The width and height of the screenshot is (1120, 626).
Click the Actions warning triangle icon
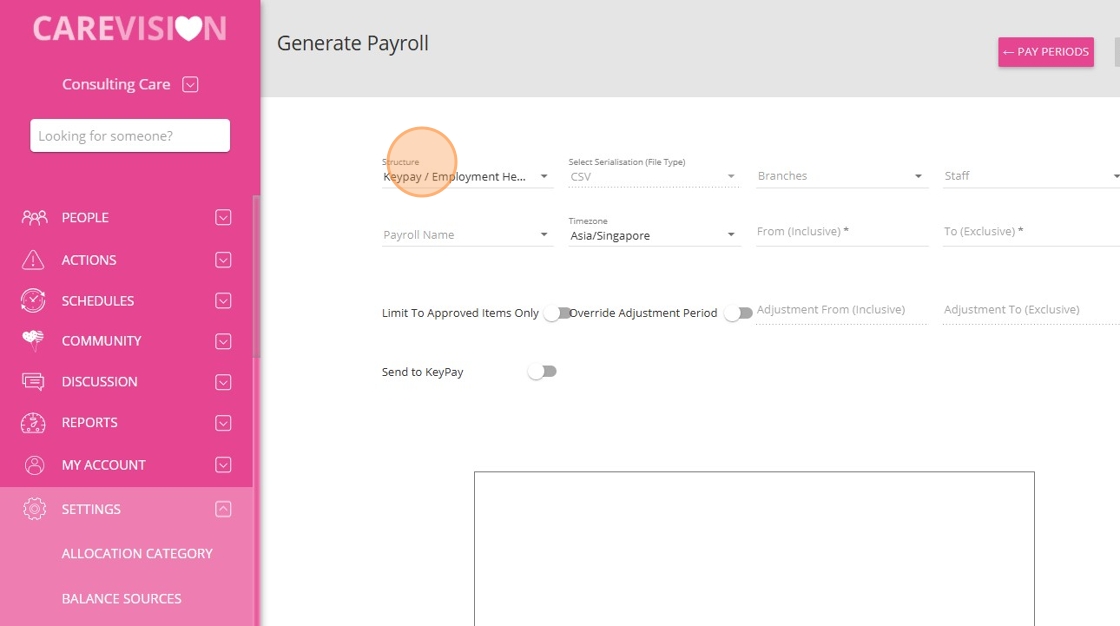[33, 260]
